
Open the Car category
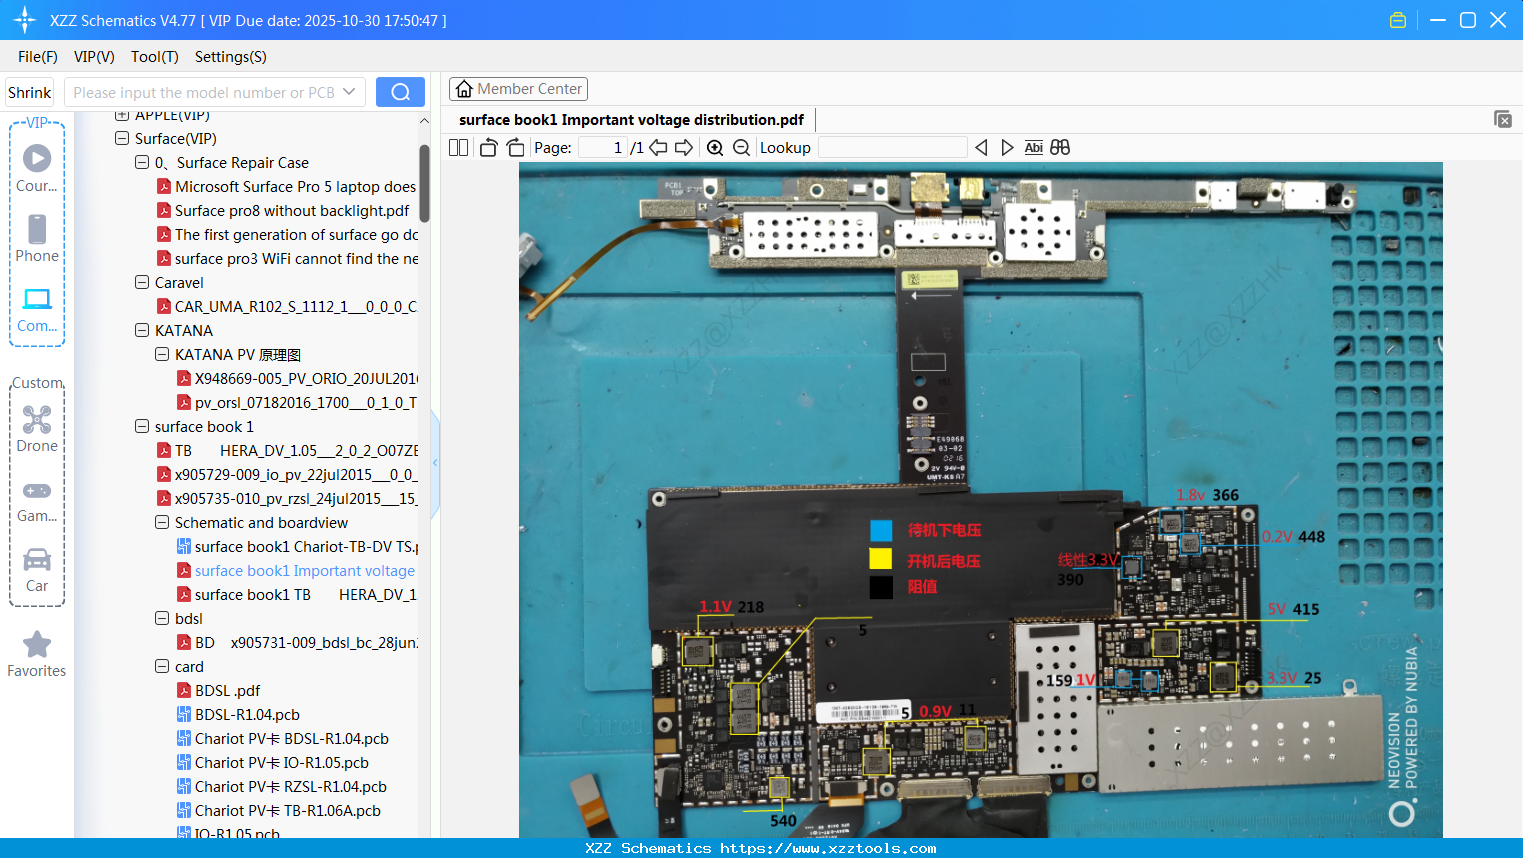tap(37, 570)
